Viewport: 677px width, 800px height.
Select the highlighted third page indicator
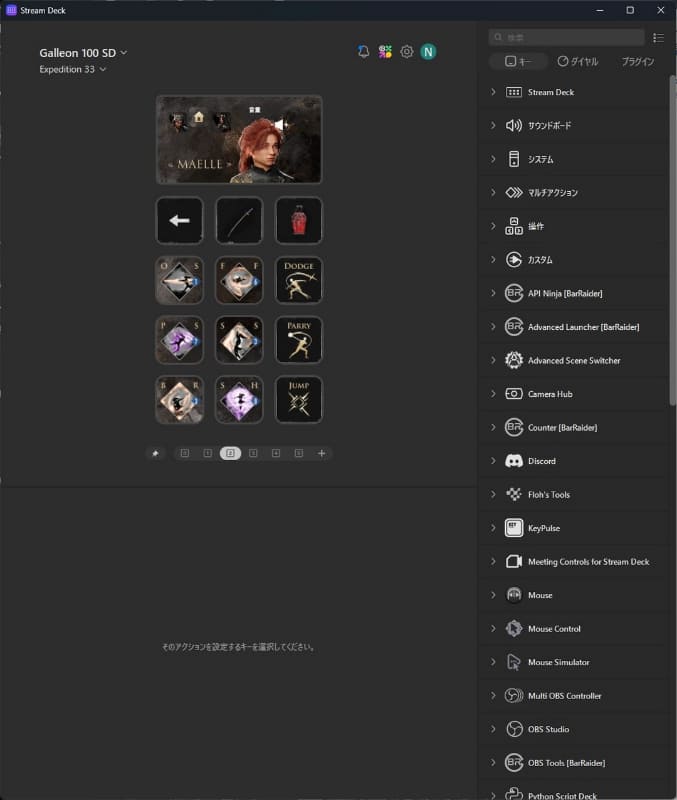point(230,453)
